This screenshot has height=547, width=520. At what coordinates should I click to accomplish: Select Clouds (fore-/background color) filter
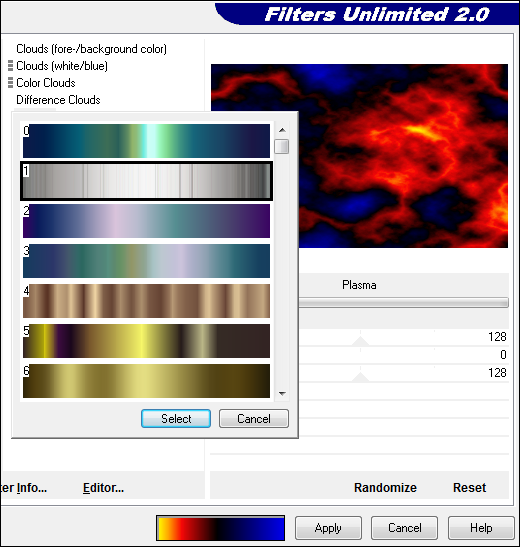pyautogui.click(x=91, y=49)
